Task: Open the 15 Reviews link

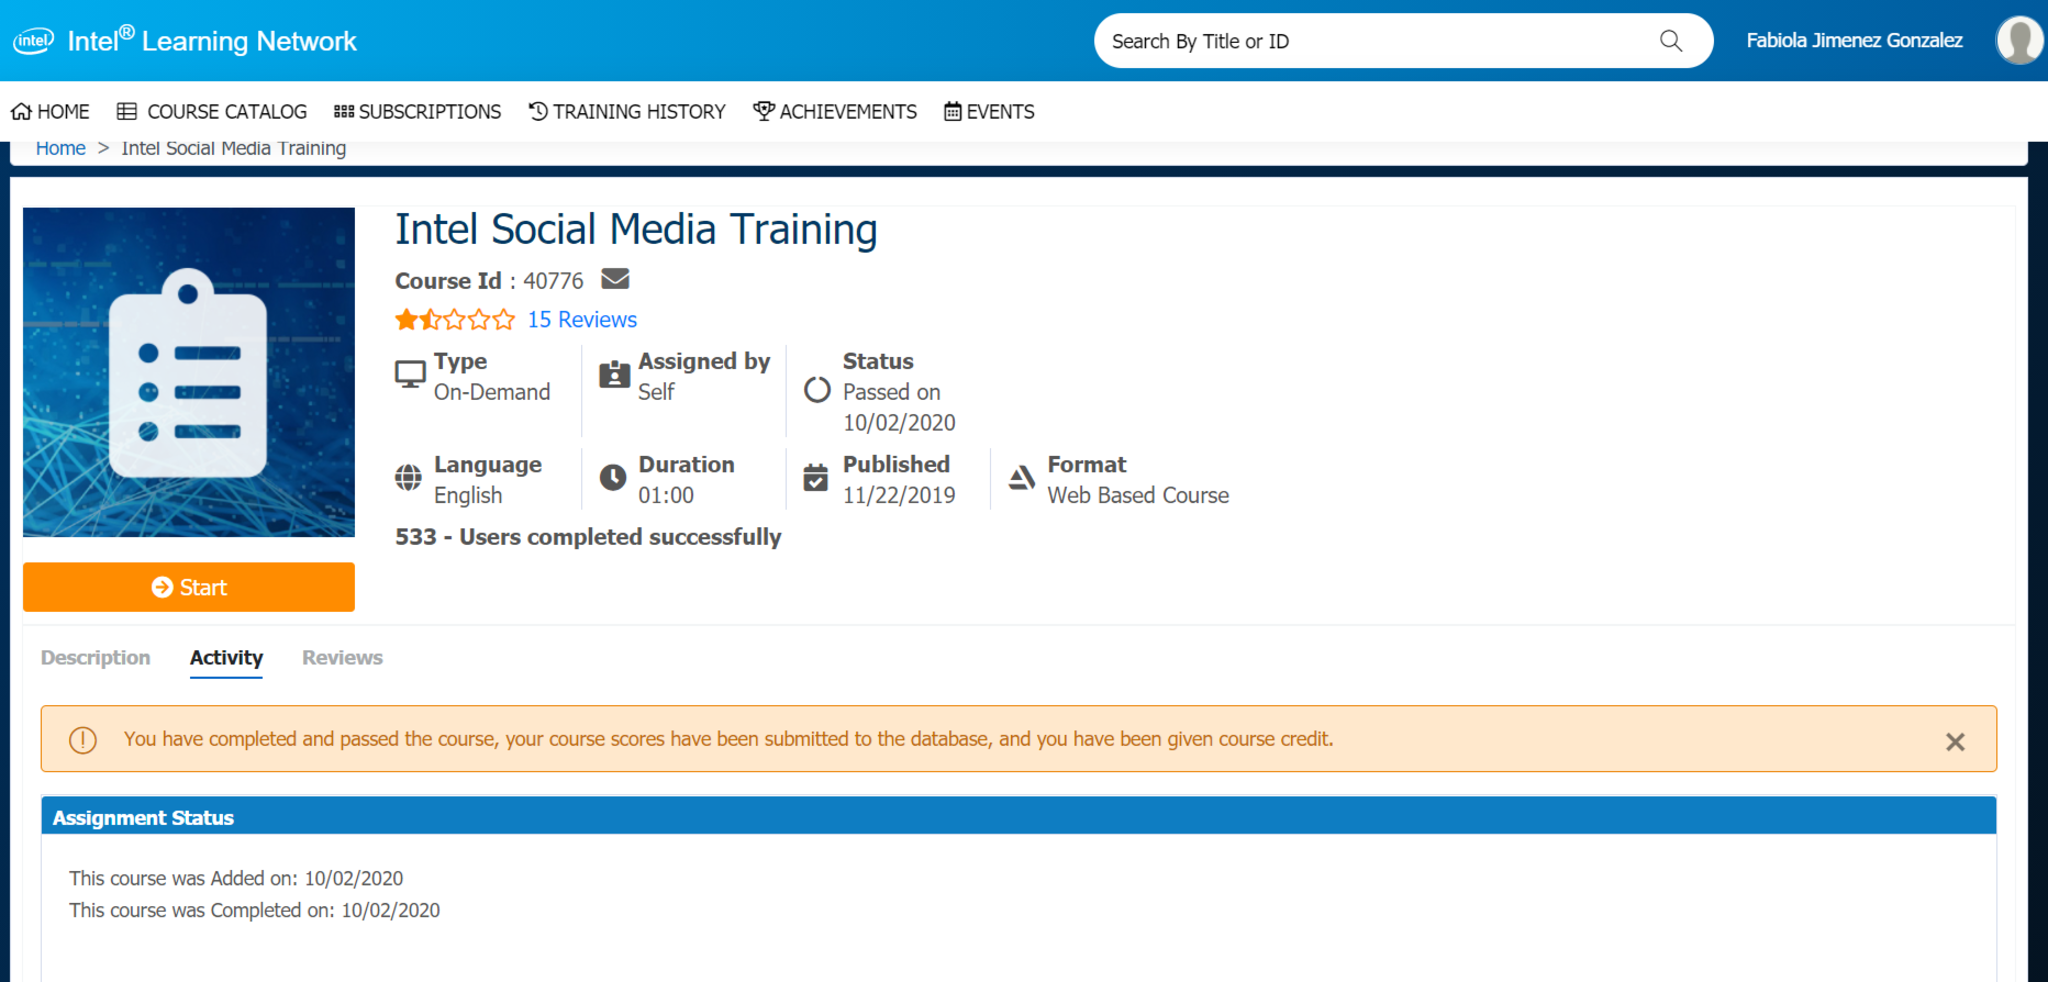Action: pyautogui.click(x=582, y=320)
